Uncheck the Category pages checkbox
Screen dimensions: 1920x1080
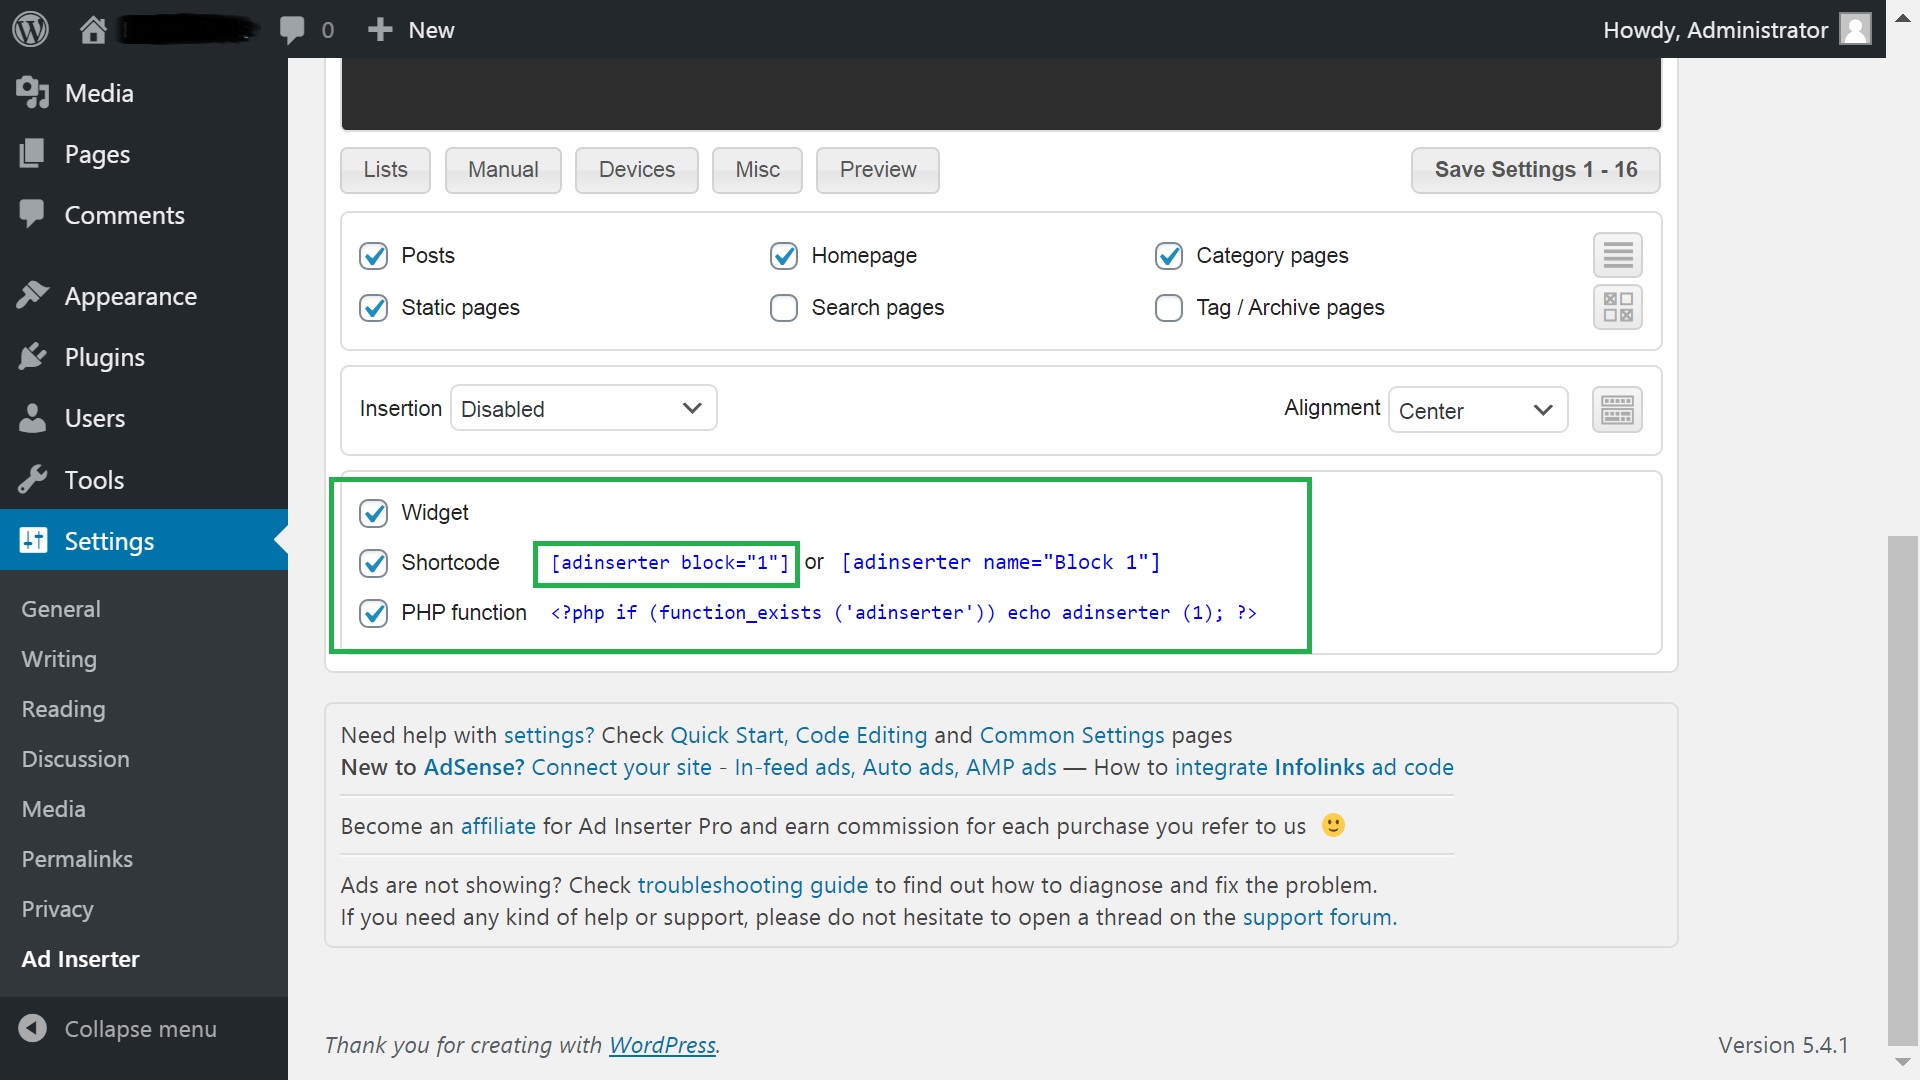coord(1169,256)
